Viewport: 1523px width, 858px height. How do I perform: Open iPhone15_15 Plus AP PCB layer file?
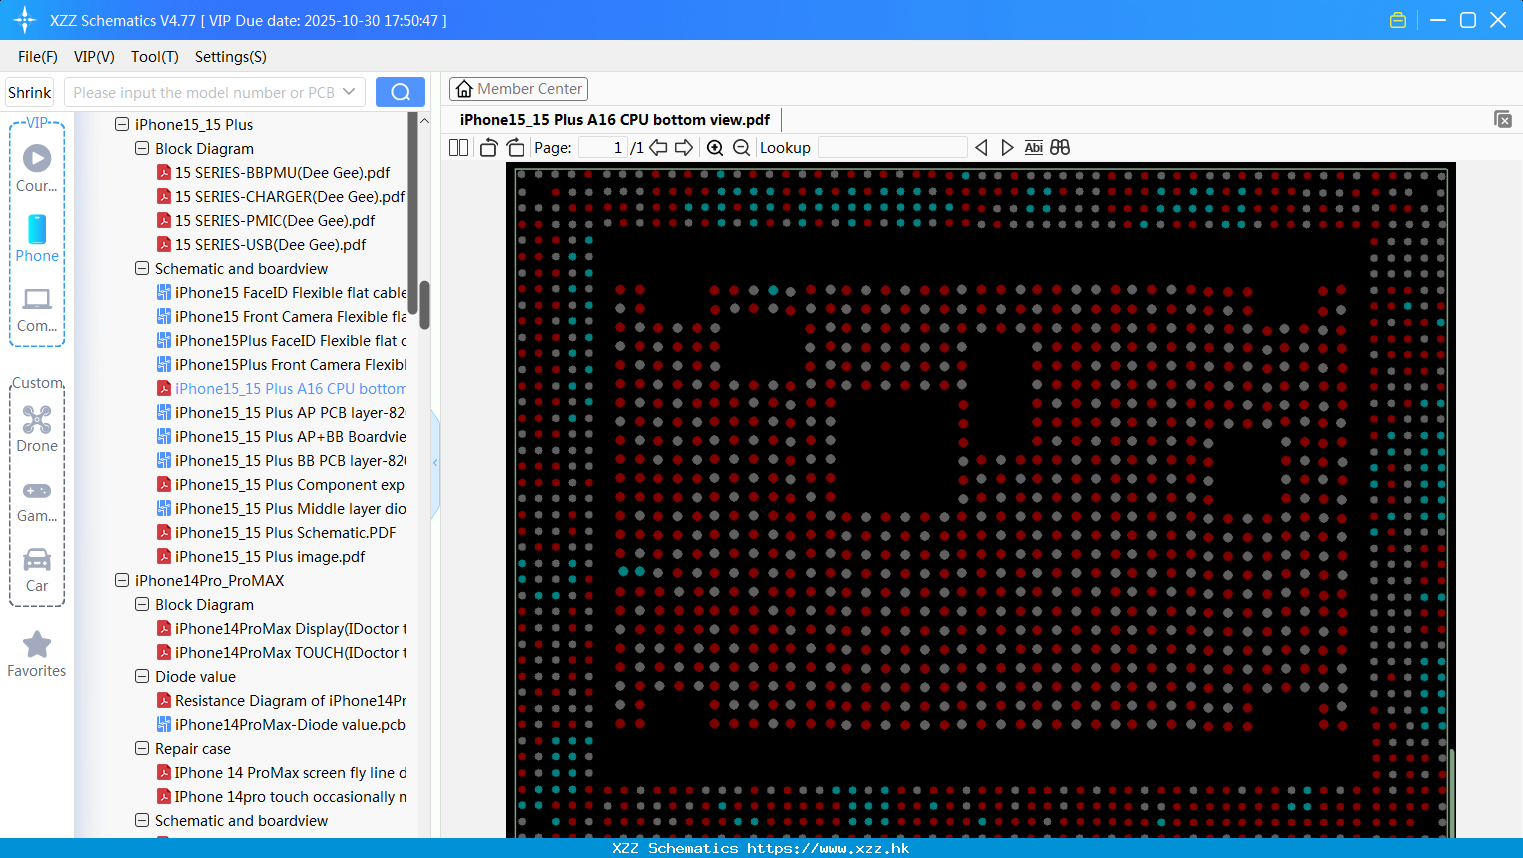pyautogui.click(x=281, y=412)
